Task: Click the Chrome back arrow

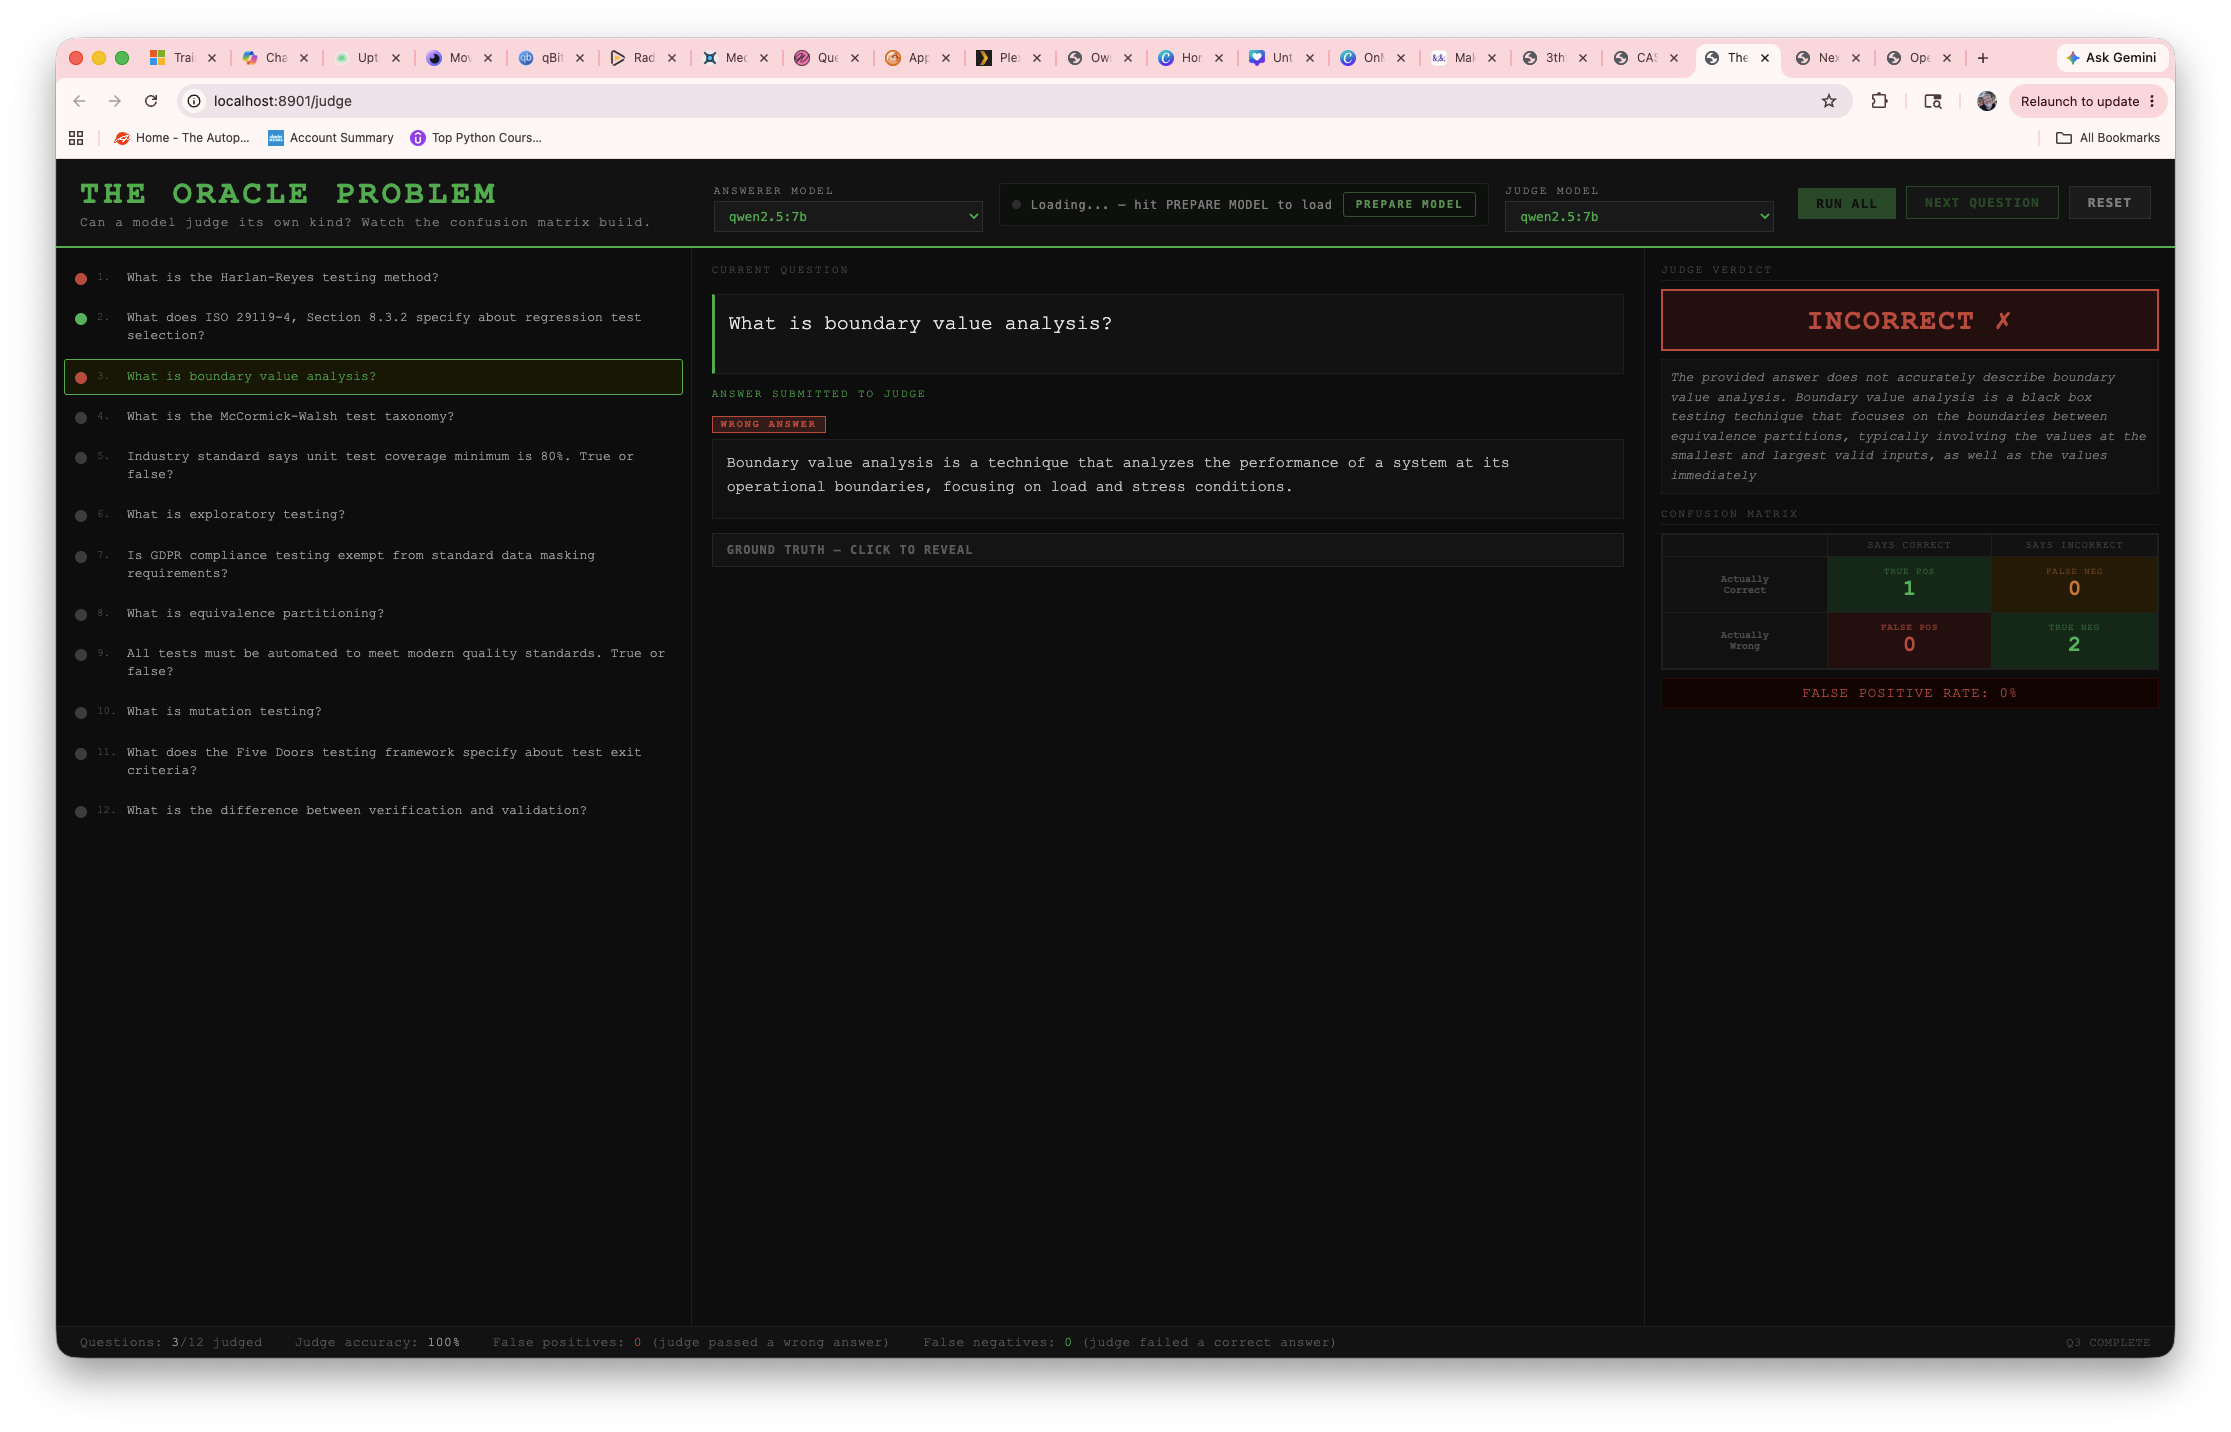Action: point(79,101)
